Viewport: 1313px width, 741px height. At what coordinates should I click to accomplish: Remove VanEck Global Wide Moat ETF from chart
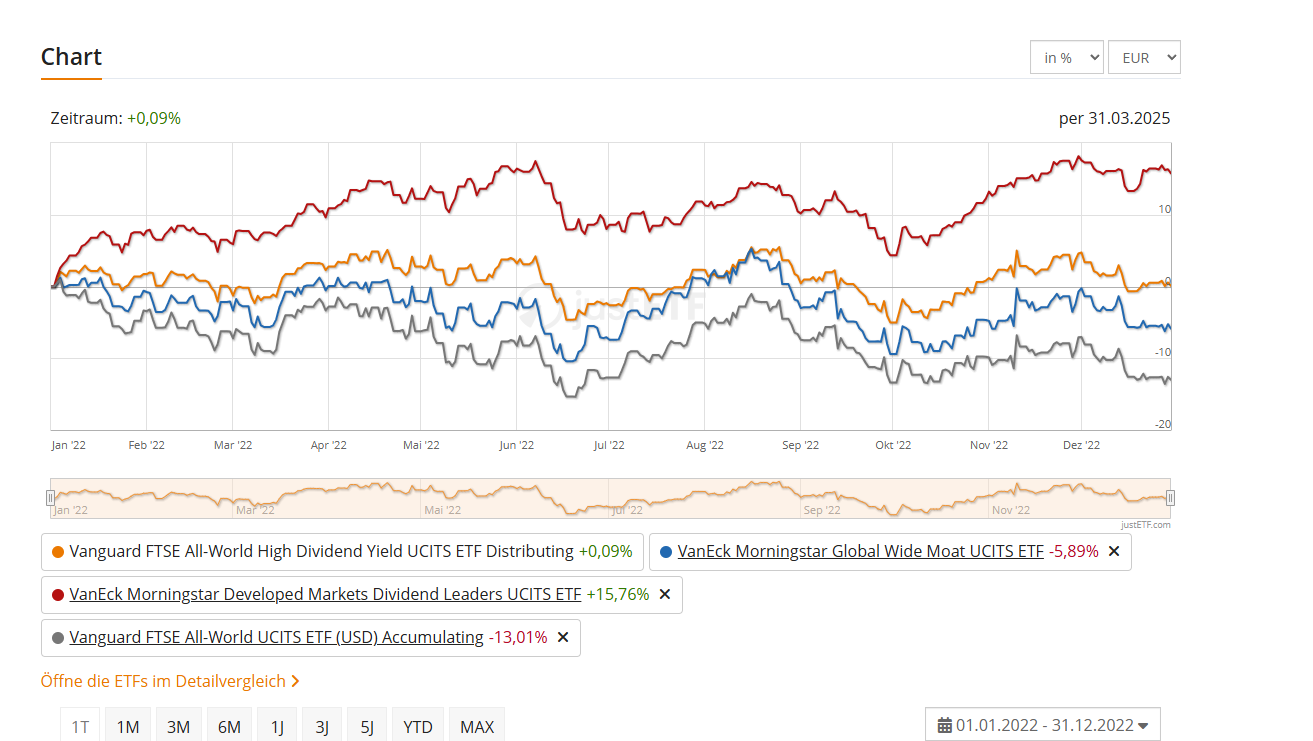click(1114, 551)
